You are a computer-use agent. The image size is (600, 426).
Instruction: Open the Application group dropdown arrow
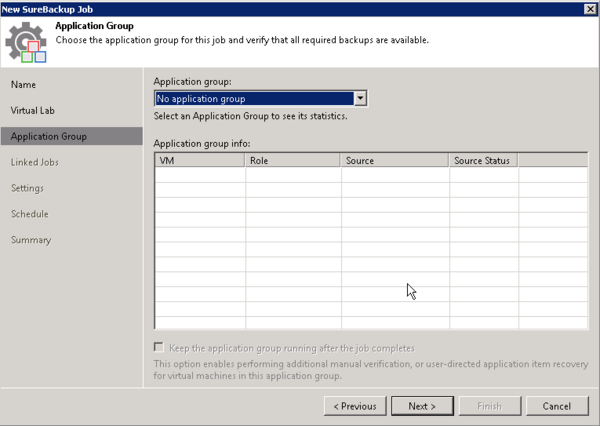[361, 99]
